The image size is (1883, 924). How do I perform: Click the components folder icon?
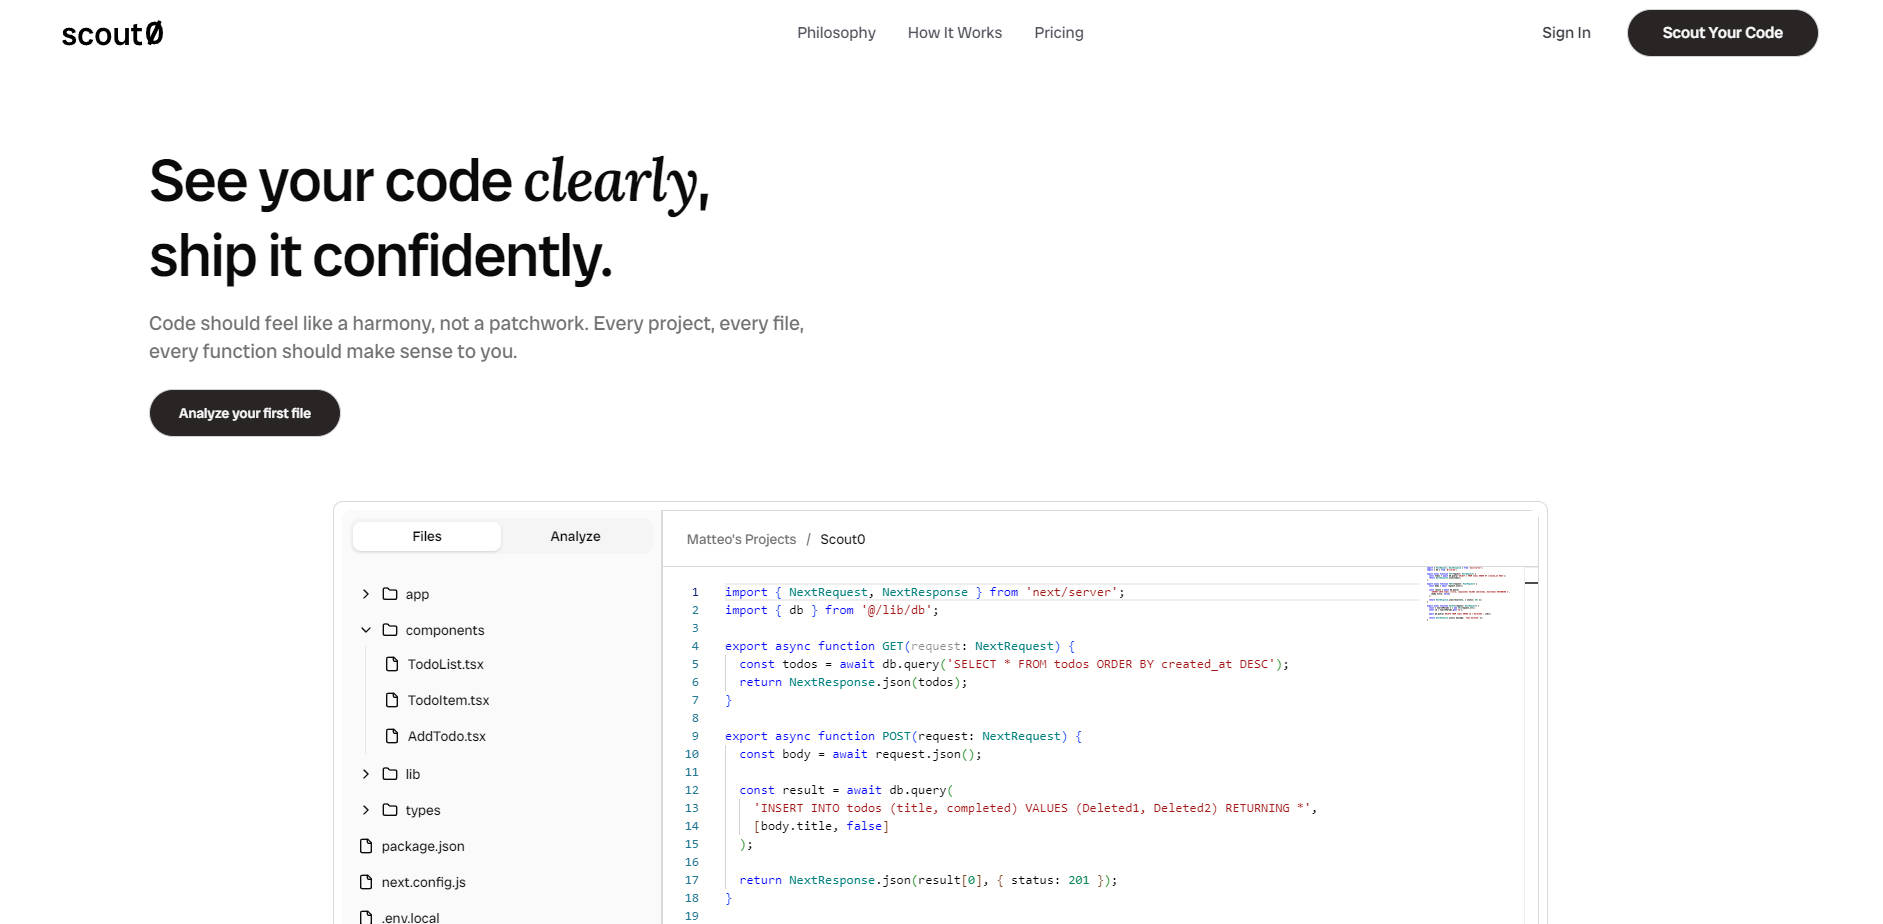390,630
